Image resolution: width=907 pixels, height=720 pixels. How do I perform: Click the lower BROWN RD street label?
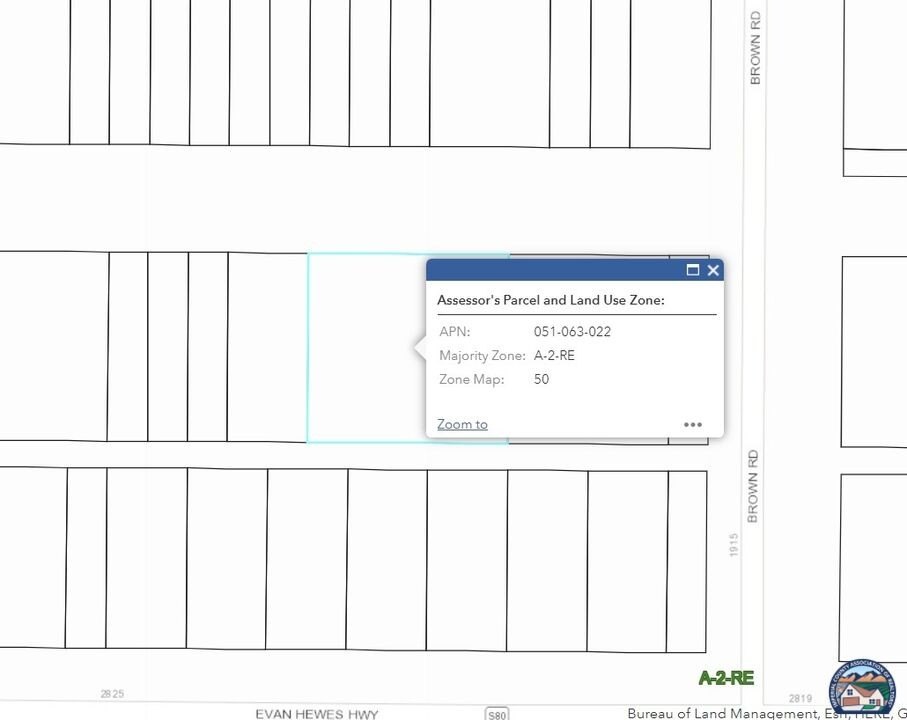[755, 485]
